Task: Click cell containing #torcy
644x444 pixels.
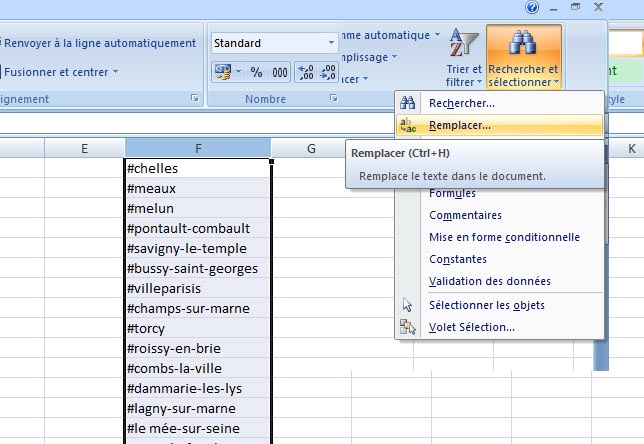Action: 198,329
